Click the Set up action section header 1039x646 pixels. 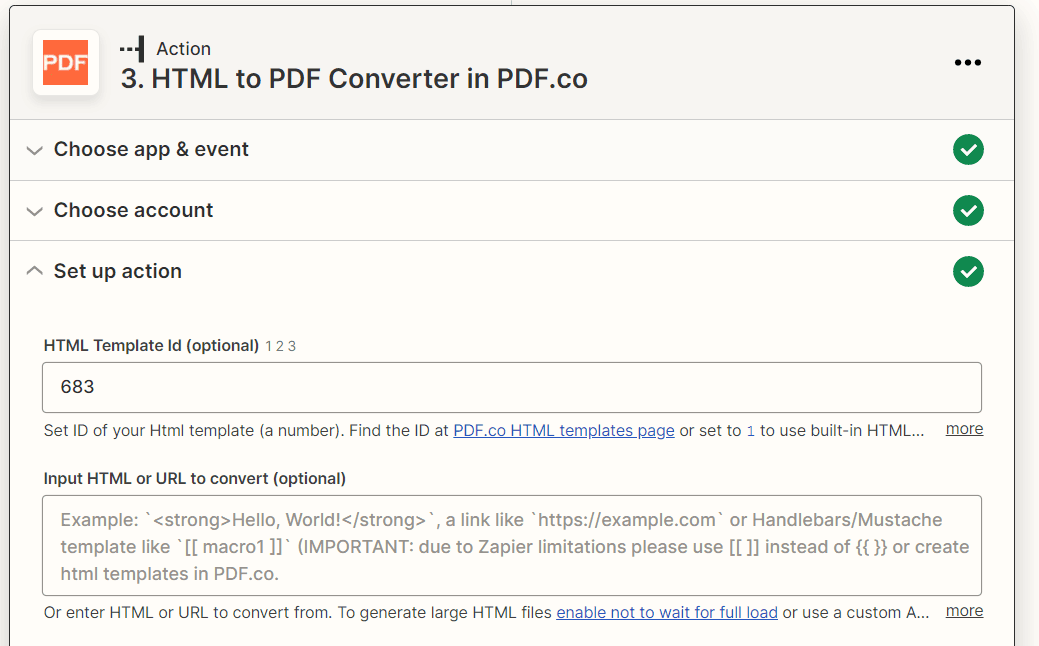tap(117, 271)
